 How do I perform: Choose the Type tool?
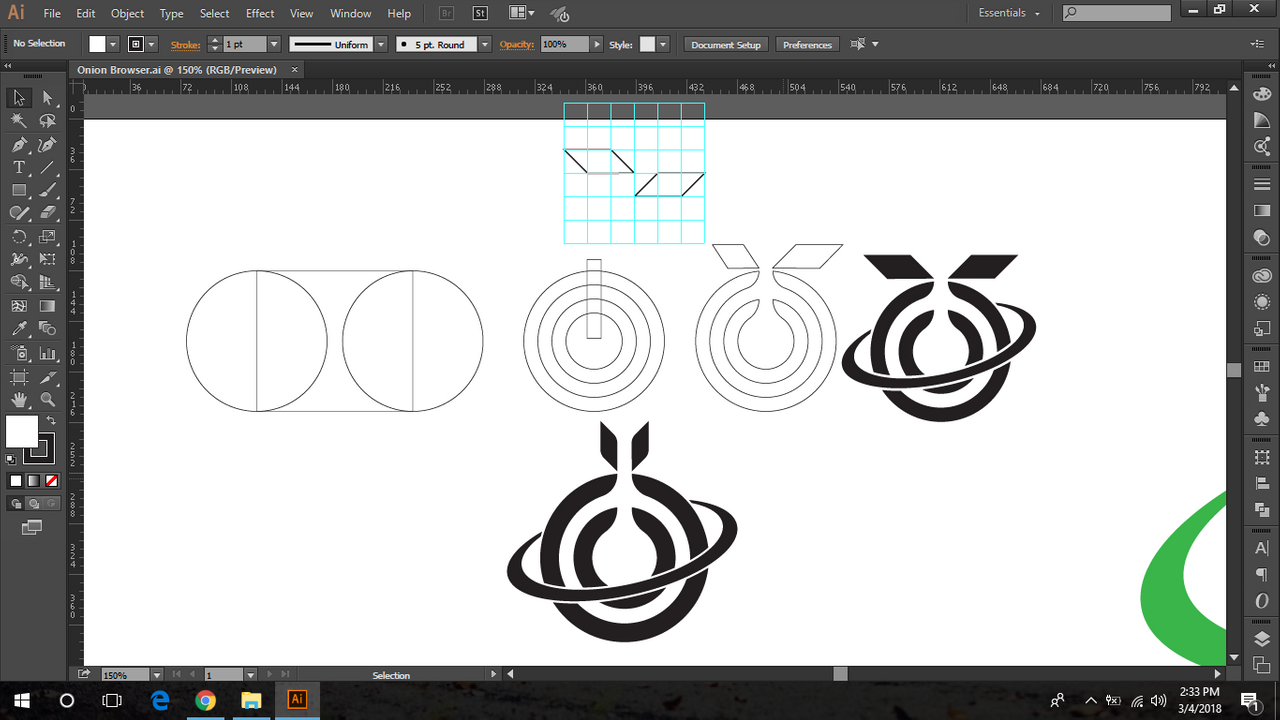19,168
